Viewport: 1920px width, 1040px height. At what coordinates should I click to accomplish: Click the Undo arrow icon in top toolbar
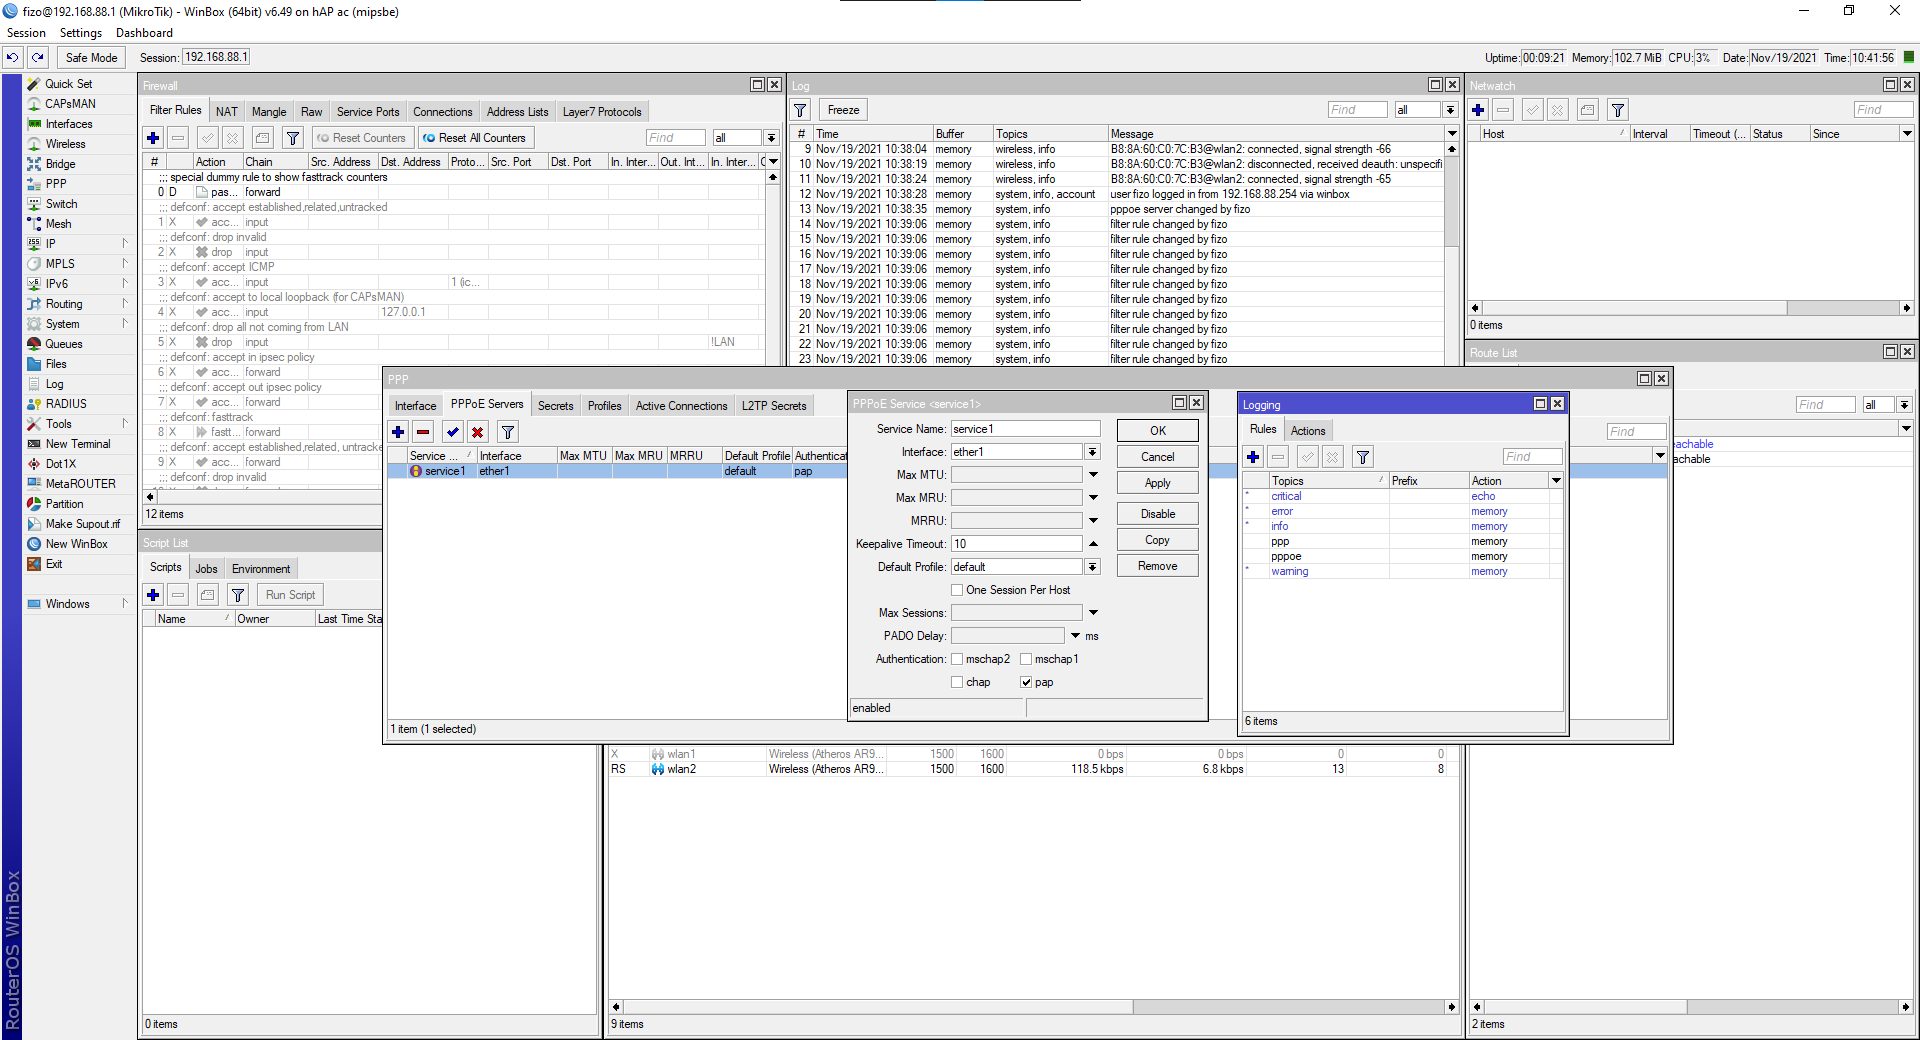[13, 58]
